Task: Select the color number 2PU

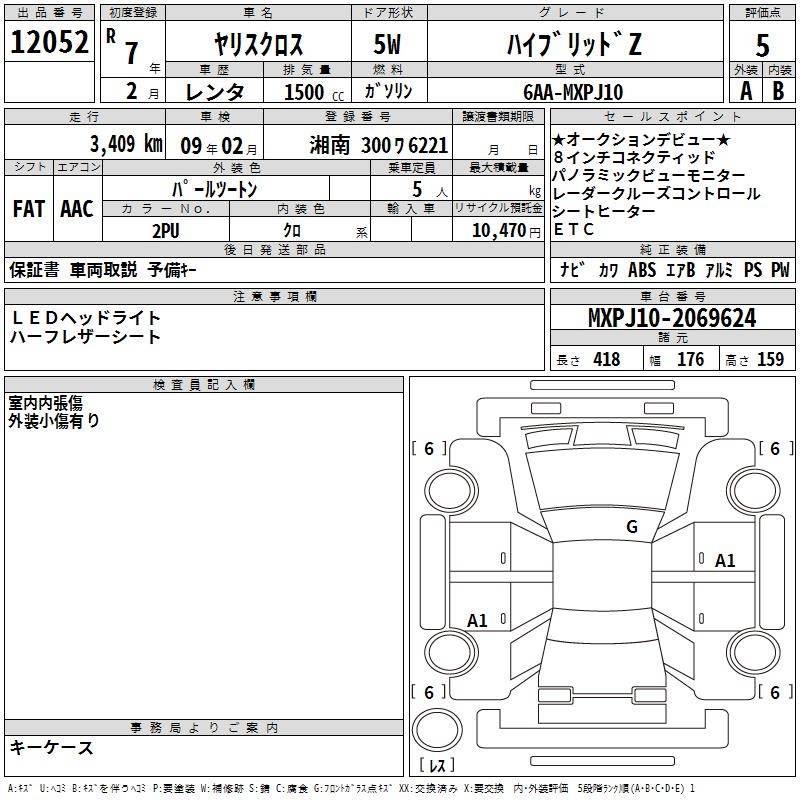Action: [x=165, y=231]
